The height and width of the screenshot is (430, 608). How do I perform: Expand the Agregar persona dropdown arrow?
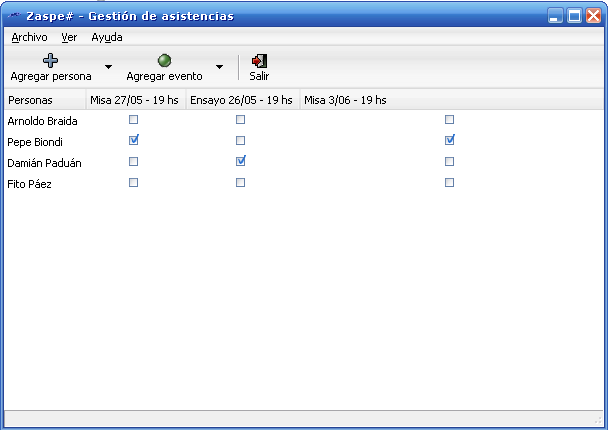pos(108,68)
